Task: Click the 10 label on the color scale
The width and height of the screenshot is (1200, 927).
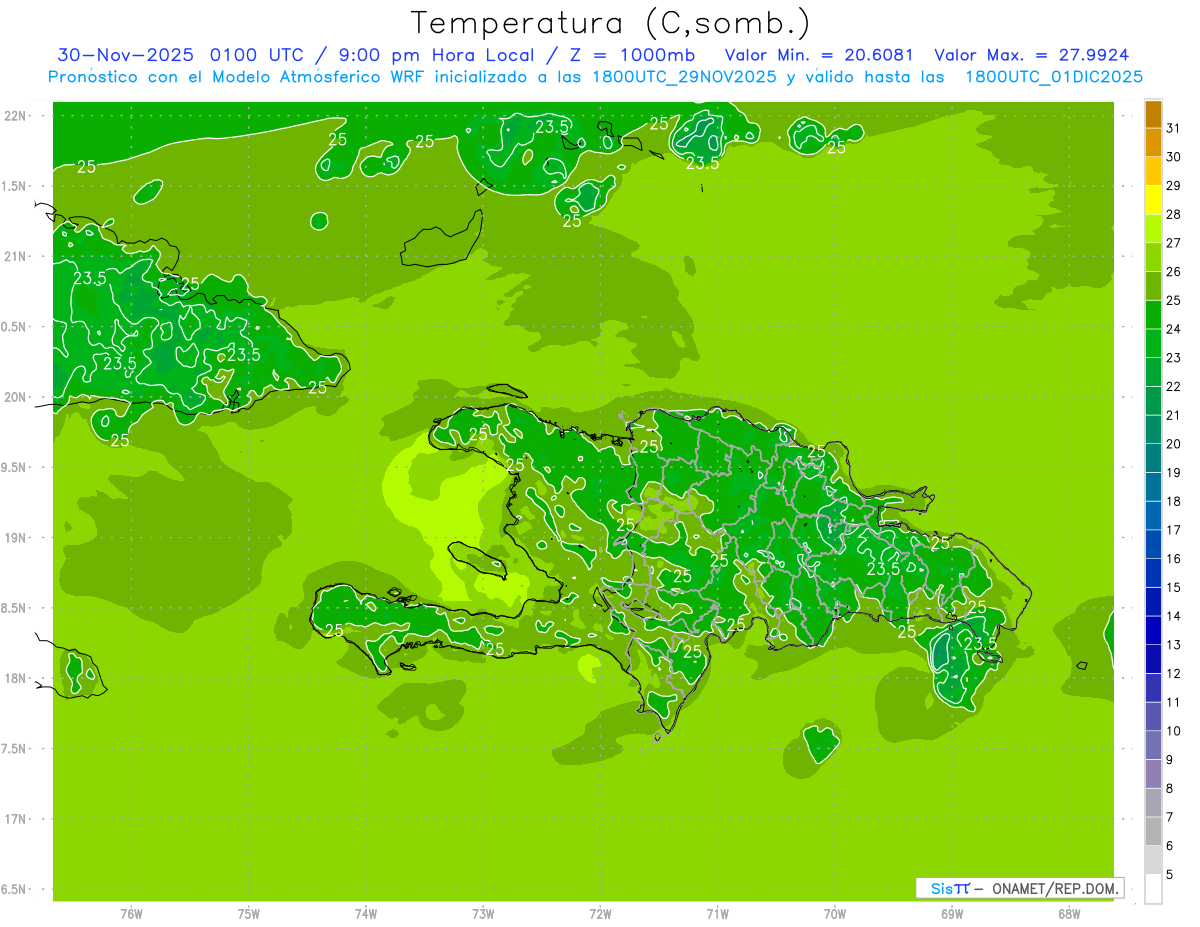Action: coord(1173,731)
